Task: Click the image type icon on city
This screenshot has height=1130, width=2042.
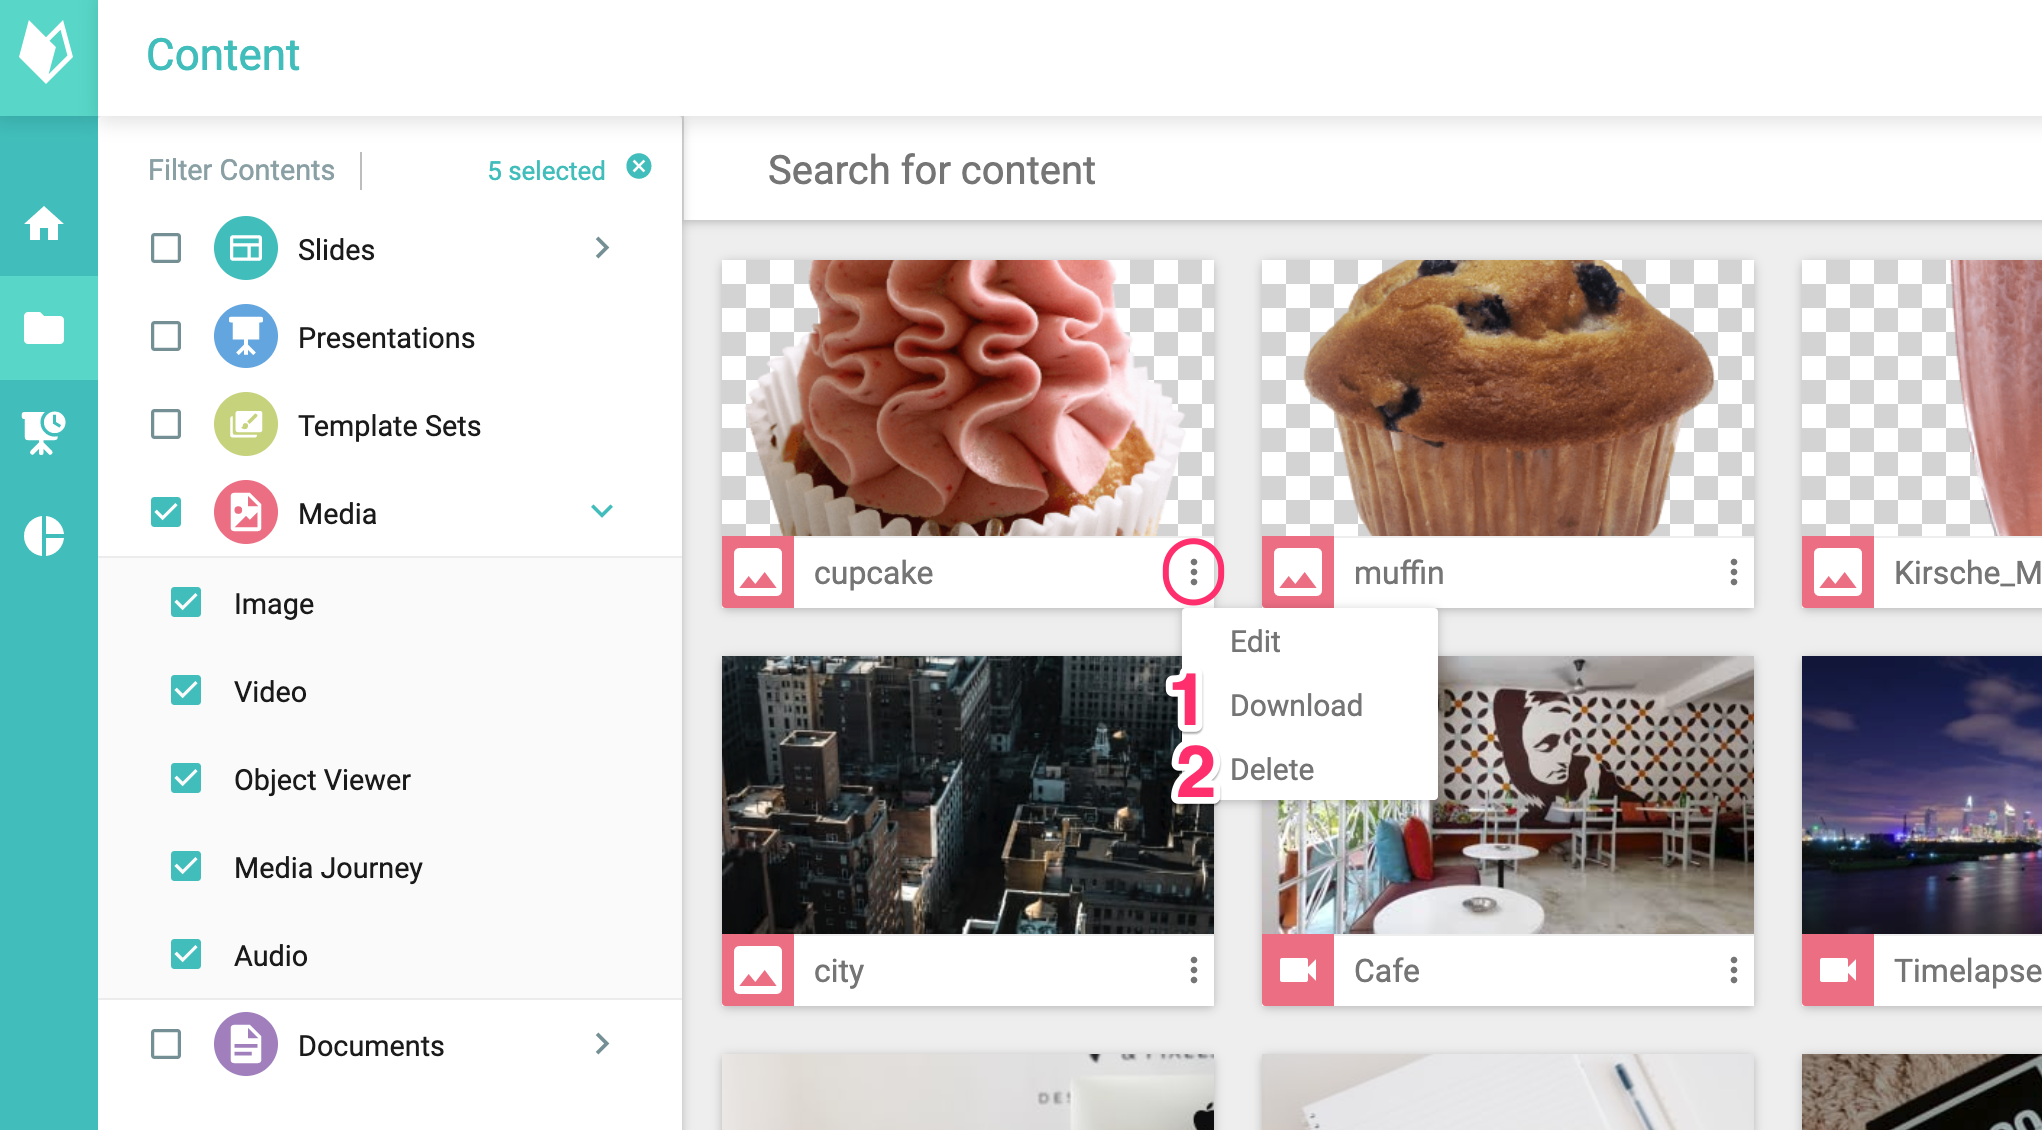Action: click(758, 970)
